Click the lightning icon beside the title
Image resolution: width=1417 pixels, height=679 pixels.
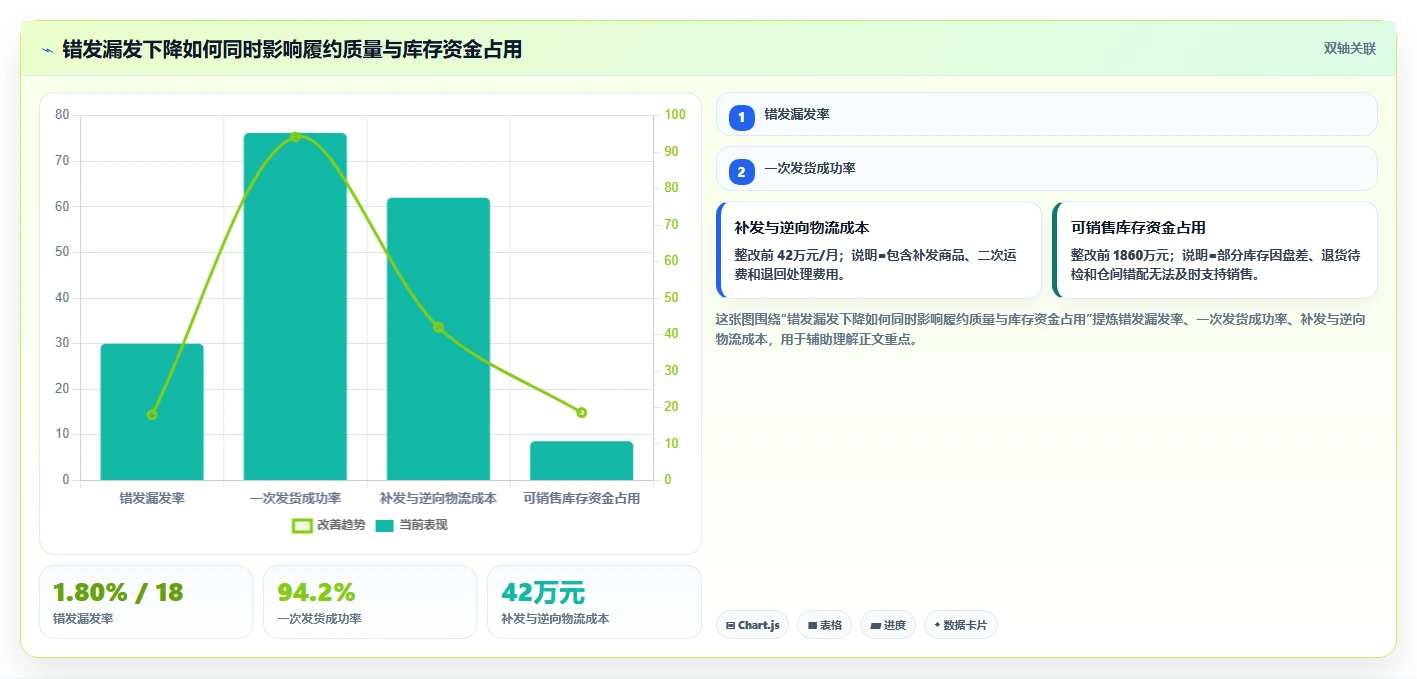pyautogui.click(x=47, y=50)
